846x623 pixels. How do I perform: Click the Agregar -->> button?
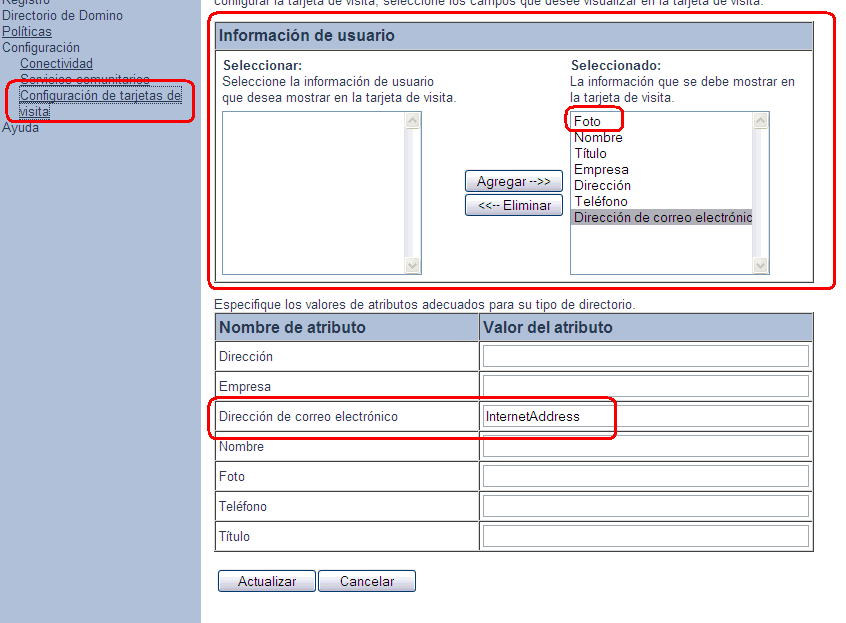(514, 181)
